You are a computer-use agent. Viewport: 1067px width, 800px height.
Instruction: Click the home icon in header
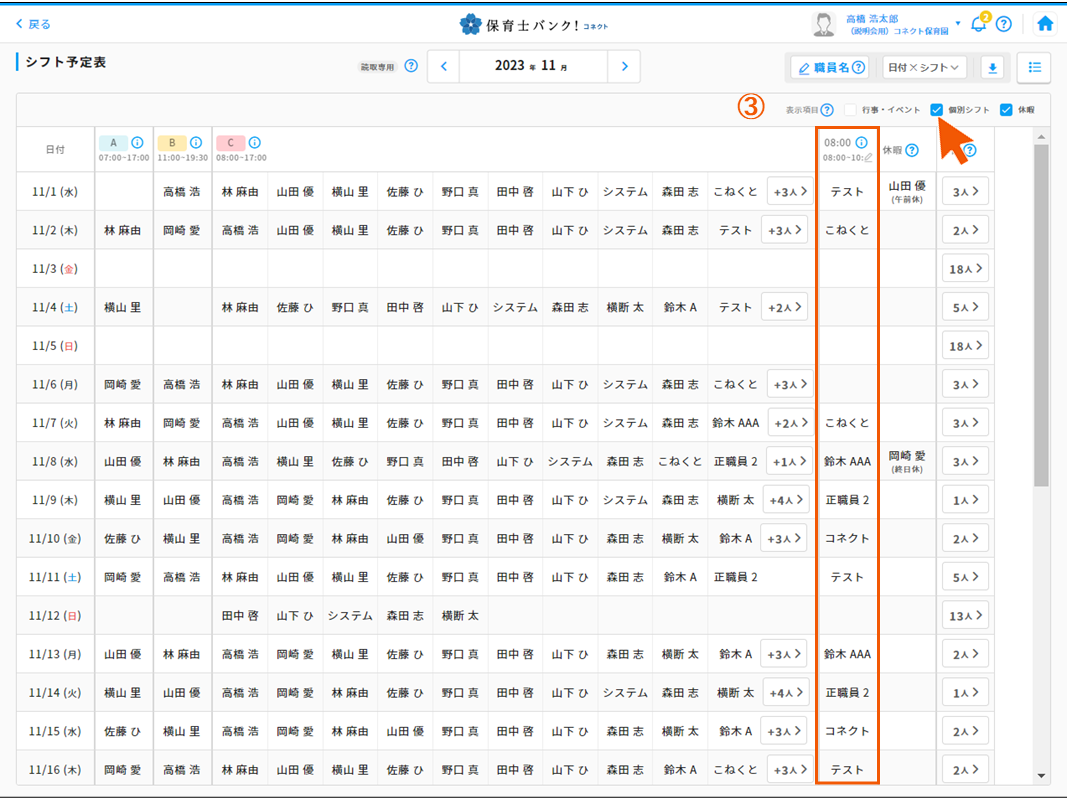[x=1045, y=24]
